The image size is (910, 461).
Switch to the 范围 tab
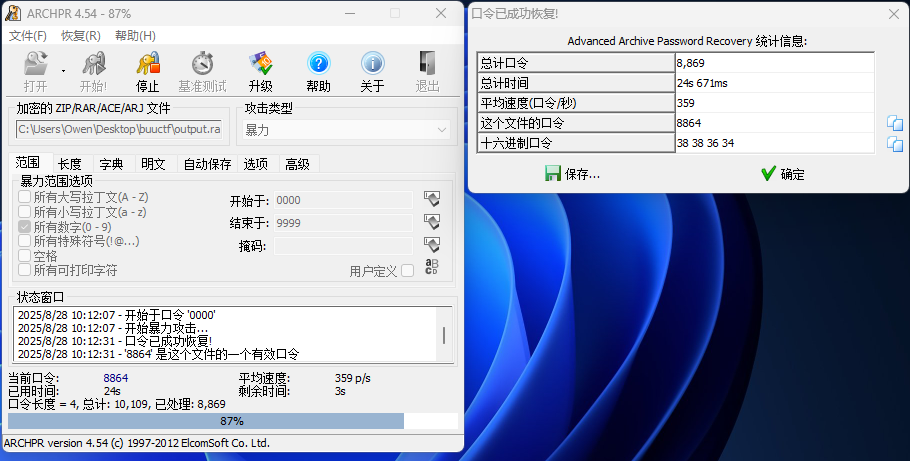coord(28,163)
